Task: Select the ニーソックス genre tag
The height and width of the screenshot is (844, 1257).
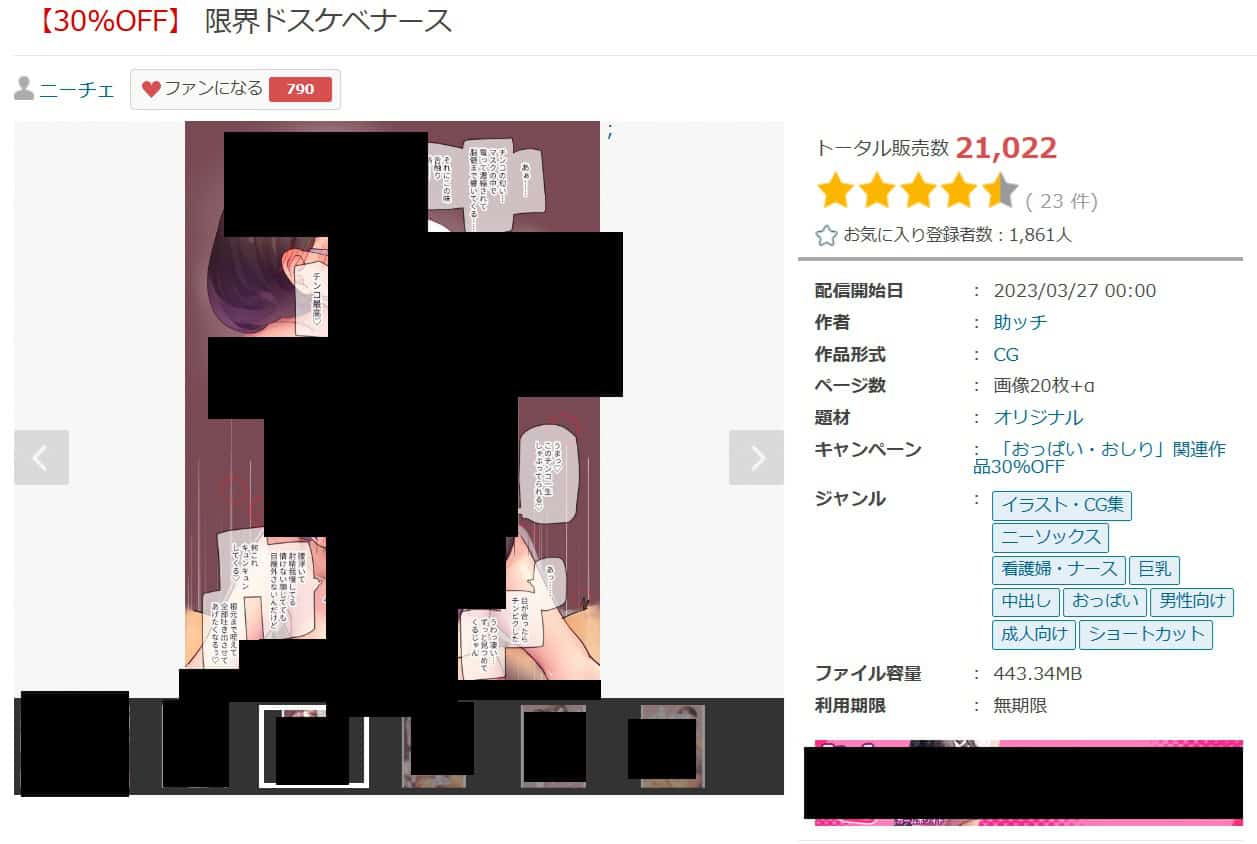Action: tap(1050, 537)
